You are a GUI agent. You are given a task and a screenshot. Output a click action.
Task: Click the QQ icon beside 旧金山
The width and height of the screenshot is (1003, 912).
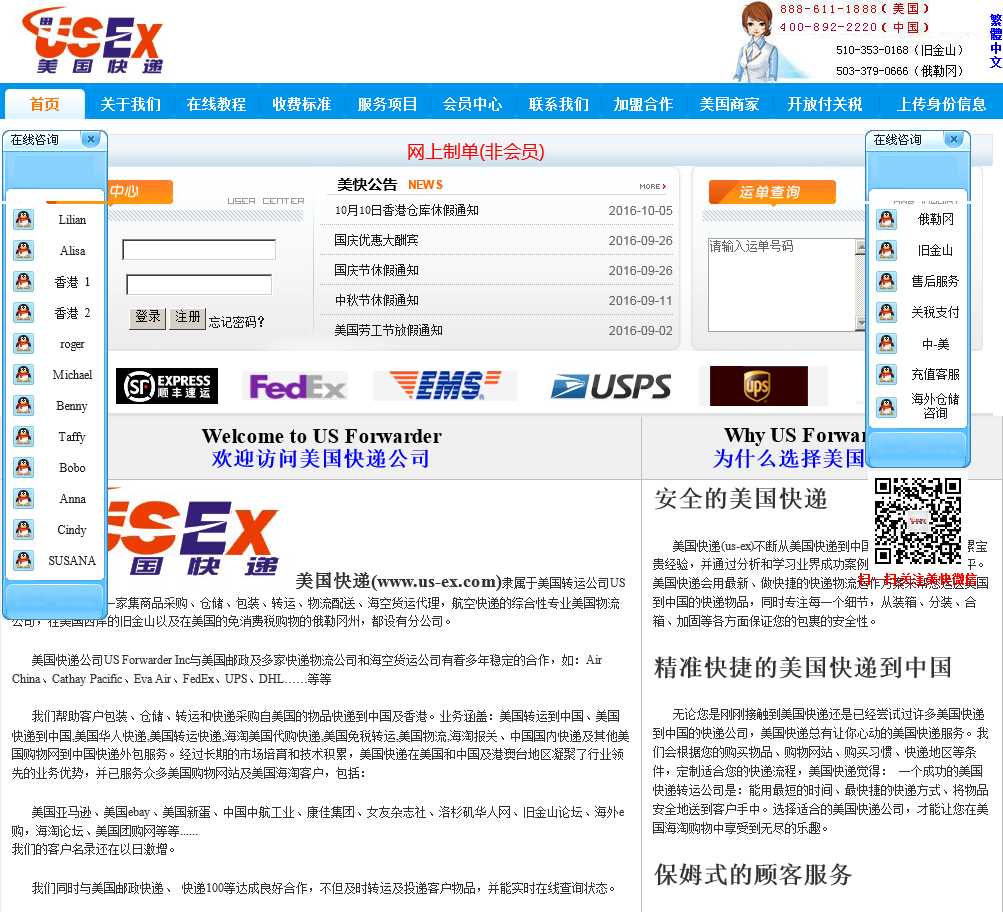[887, 250]
